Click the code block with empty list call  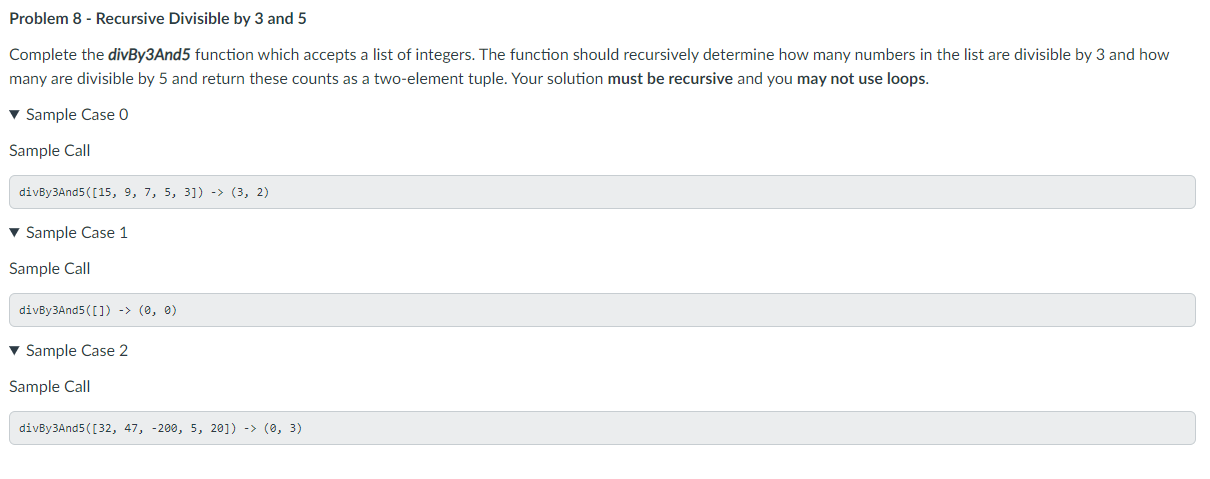coord(602,310)
